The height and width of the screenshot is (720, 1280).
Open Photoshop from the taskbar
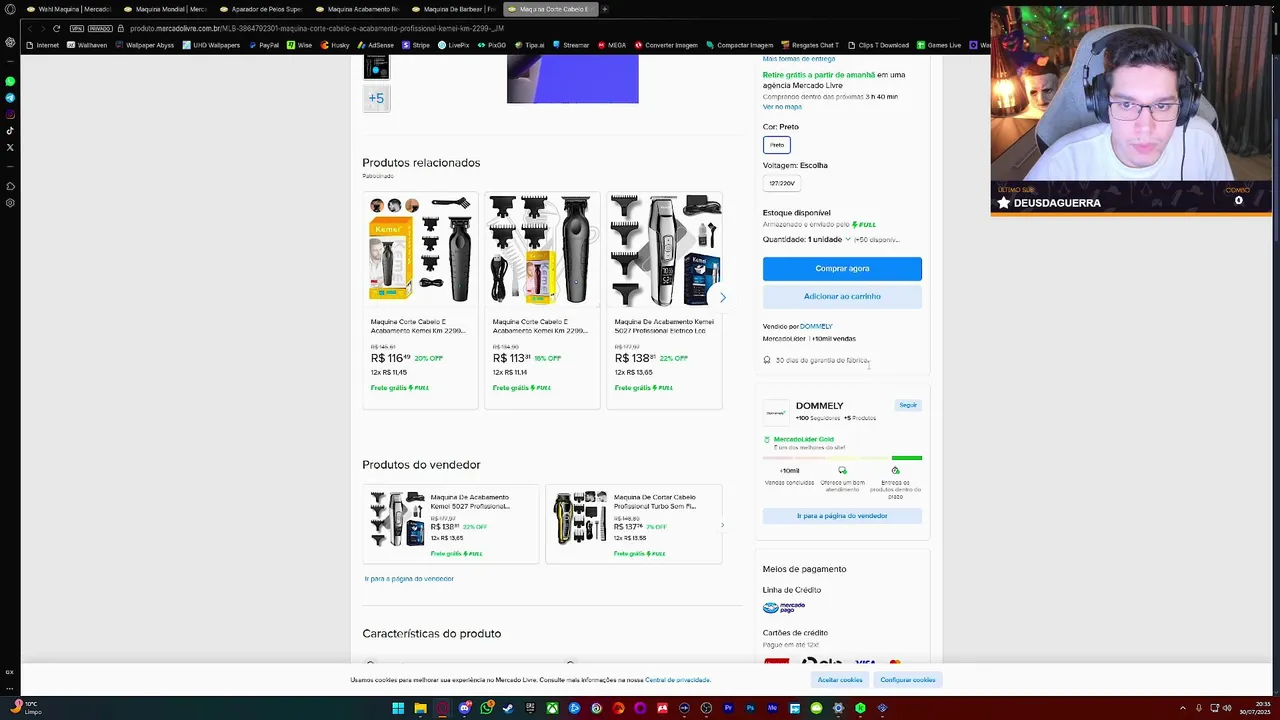[750, 708]
